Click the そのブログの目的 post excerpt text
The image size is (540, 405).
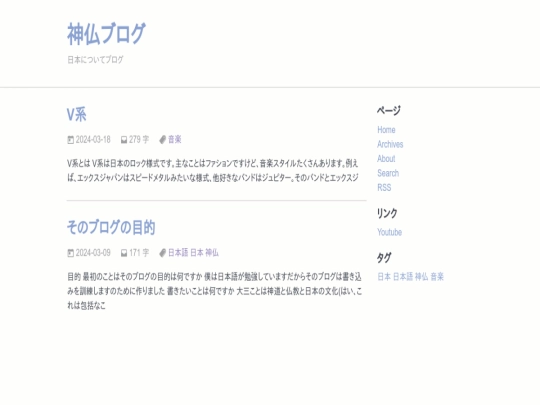(215, 291)
